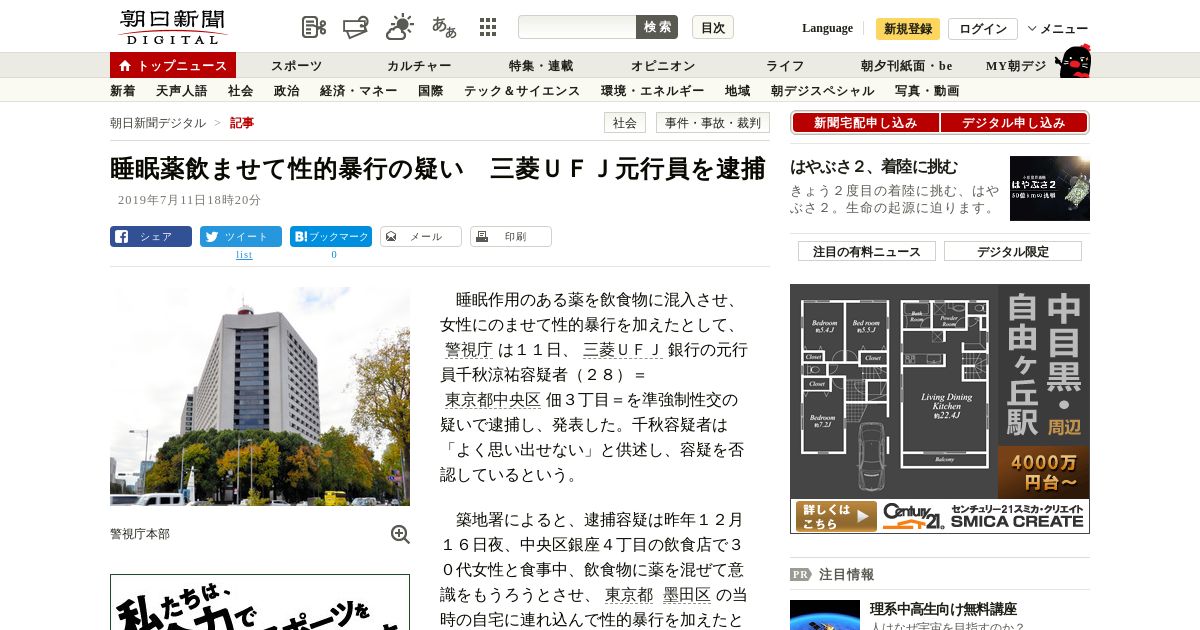Open カルチャー tab
Image resolution: width=1200 pixels, height=630 pixels.
pos(419,66)
